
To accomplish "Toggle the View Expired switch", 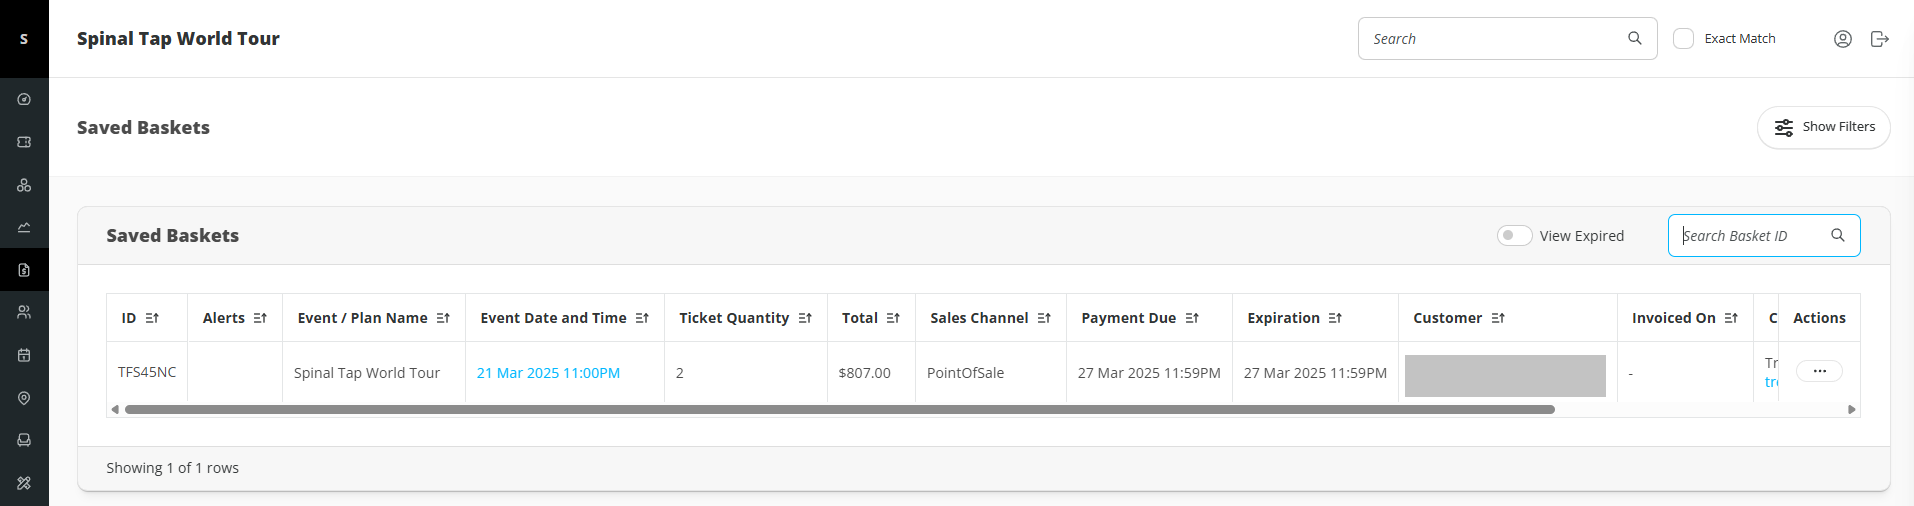I will click(1514, 235).
